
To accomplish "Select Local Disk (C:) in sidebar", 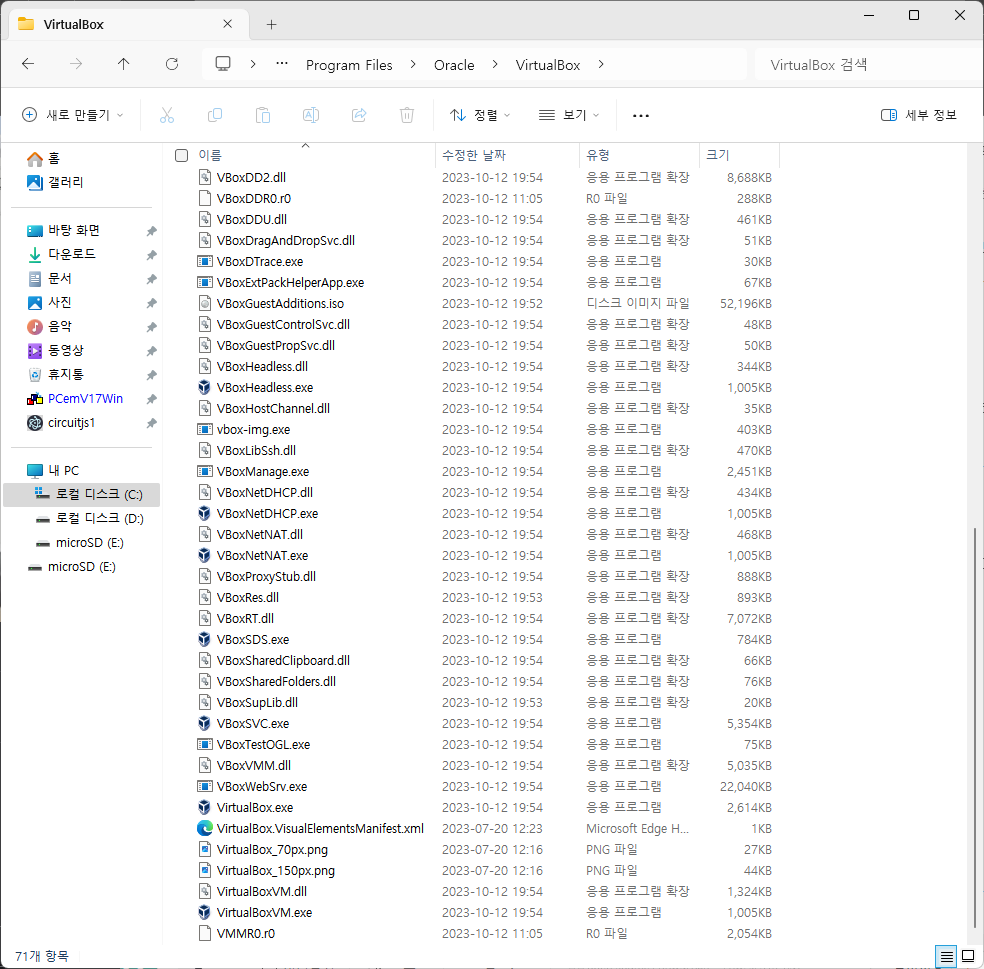I will coord(82,495).
